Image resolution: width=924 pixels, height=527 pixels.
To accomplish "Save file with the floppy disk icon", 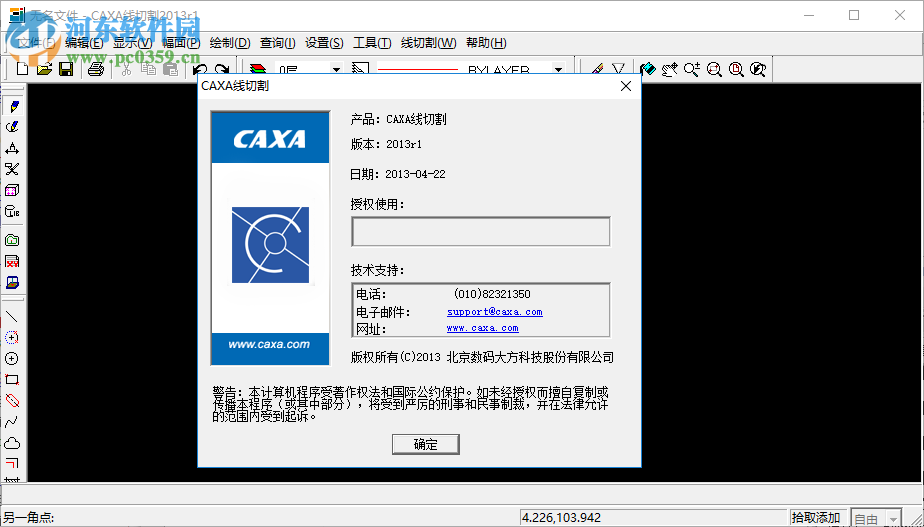I will 66,69.
